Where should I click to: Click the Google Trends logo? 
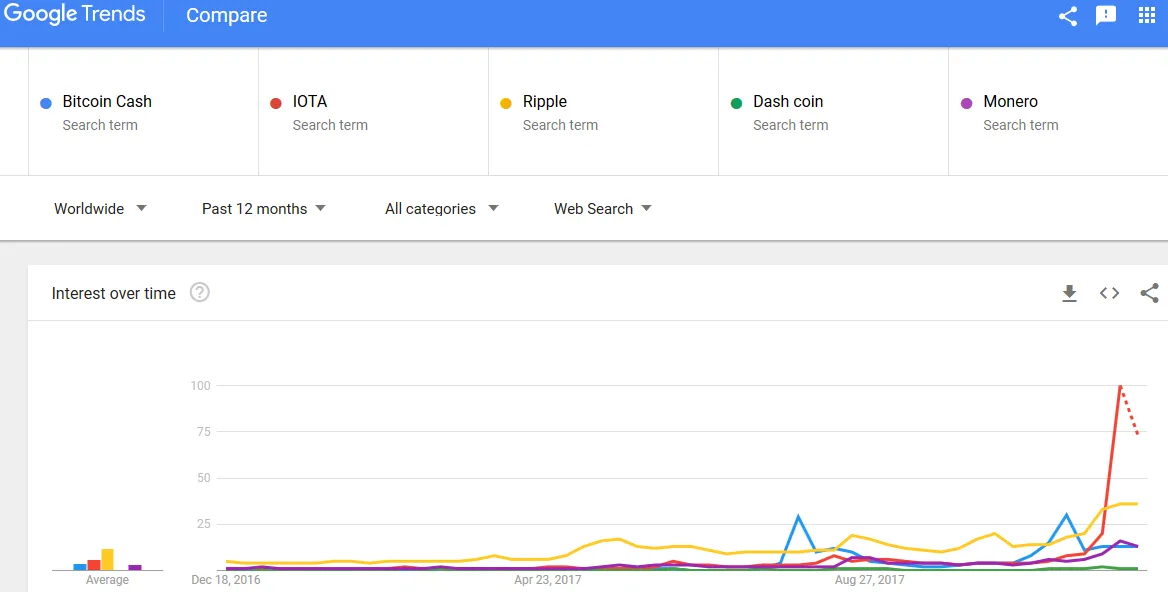[74, 15]
